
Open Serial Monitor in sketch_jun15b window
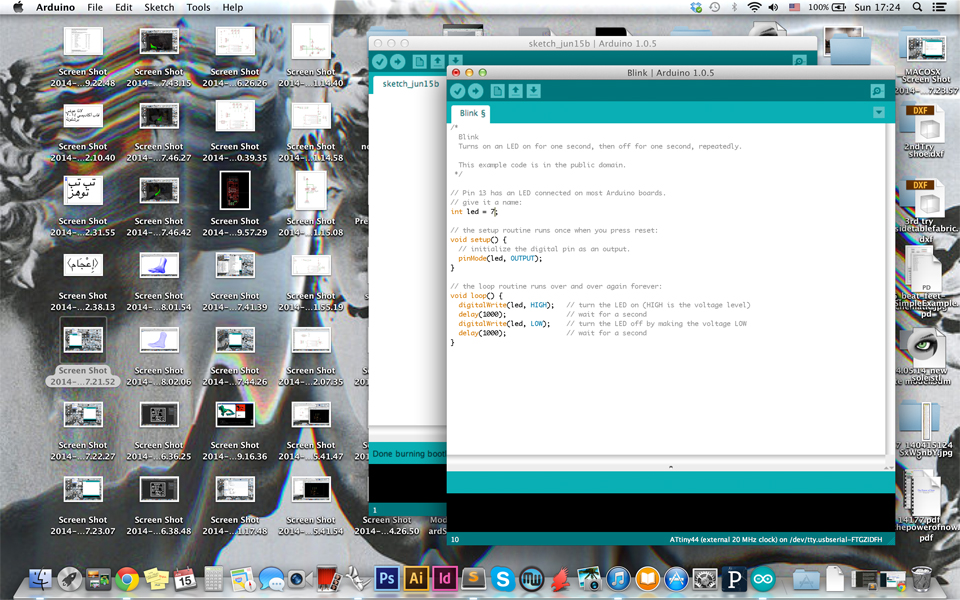pos(799,61)
